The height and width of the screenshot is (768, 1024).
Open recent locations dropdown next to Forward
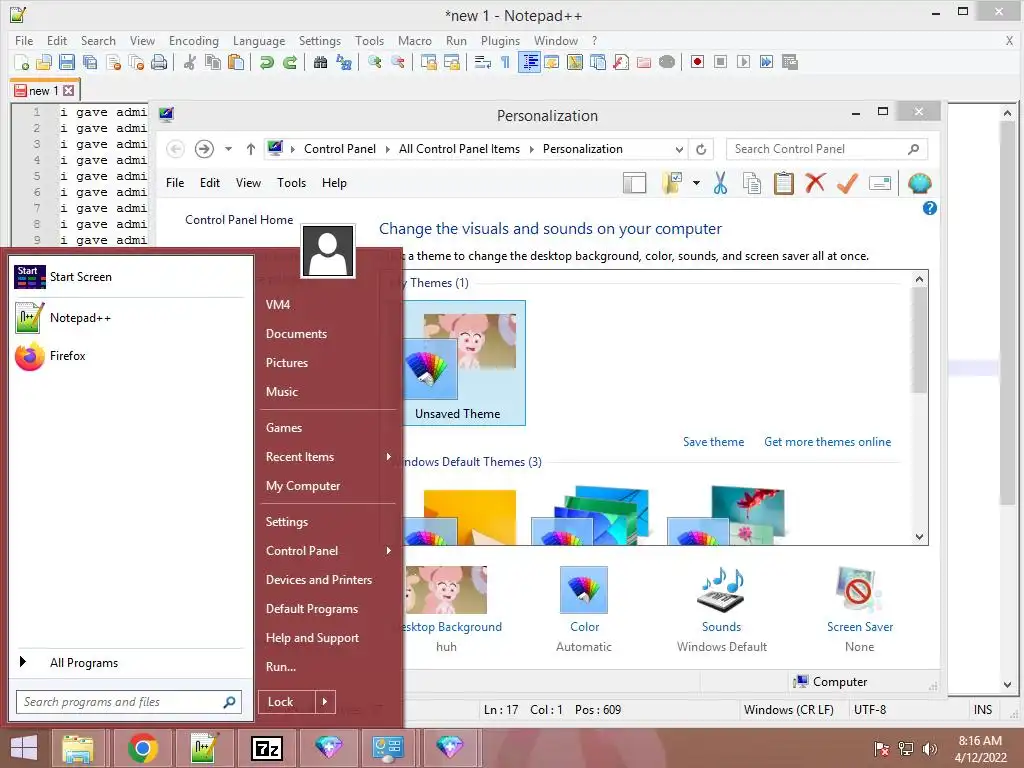tap(228, 149)
